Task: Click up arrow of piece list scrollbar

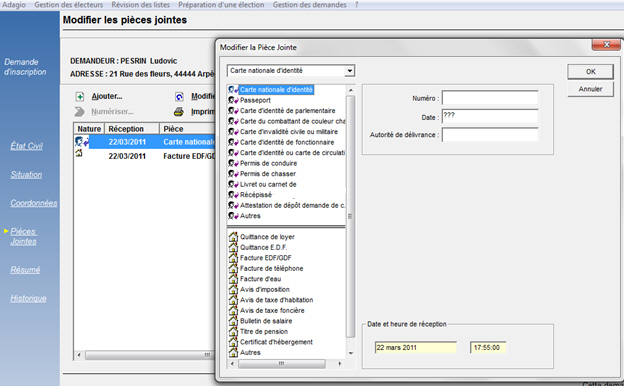Action: pyautogui.click(x=351, y=90)
